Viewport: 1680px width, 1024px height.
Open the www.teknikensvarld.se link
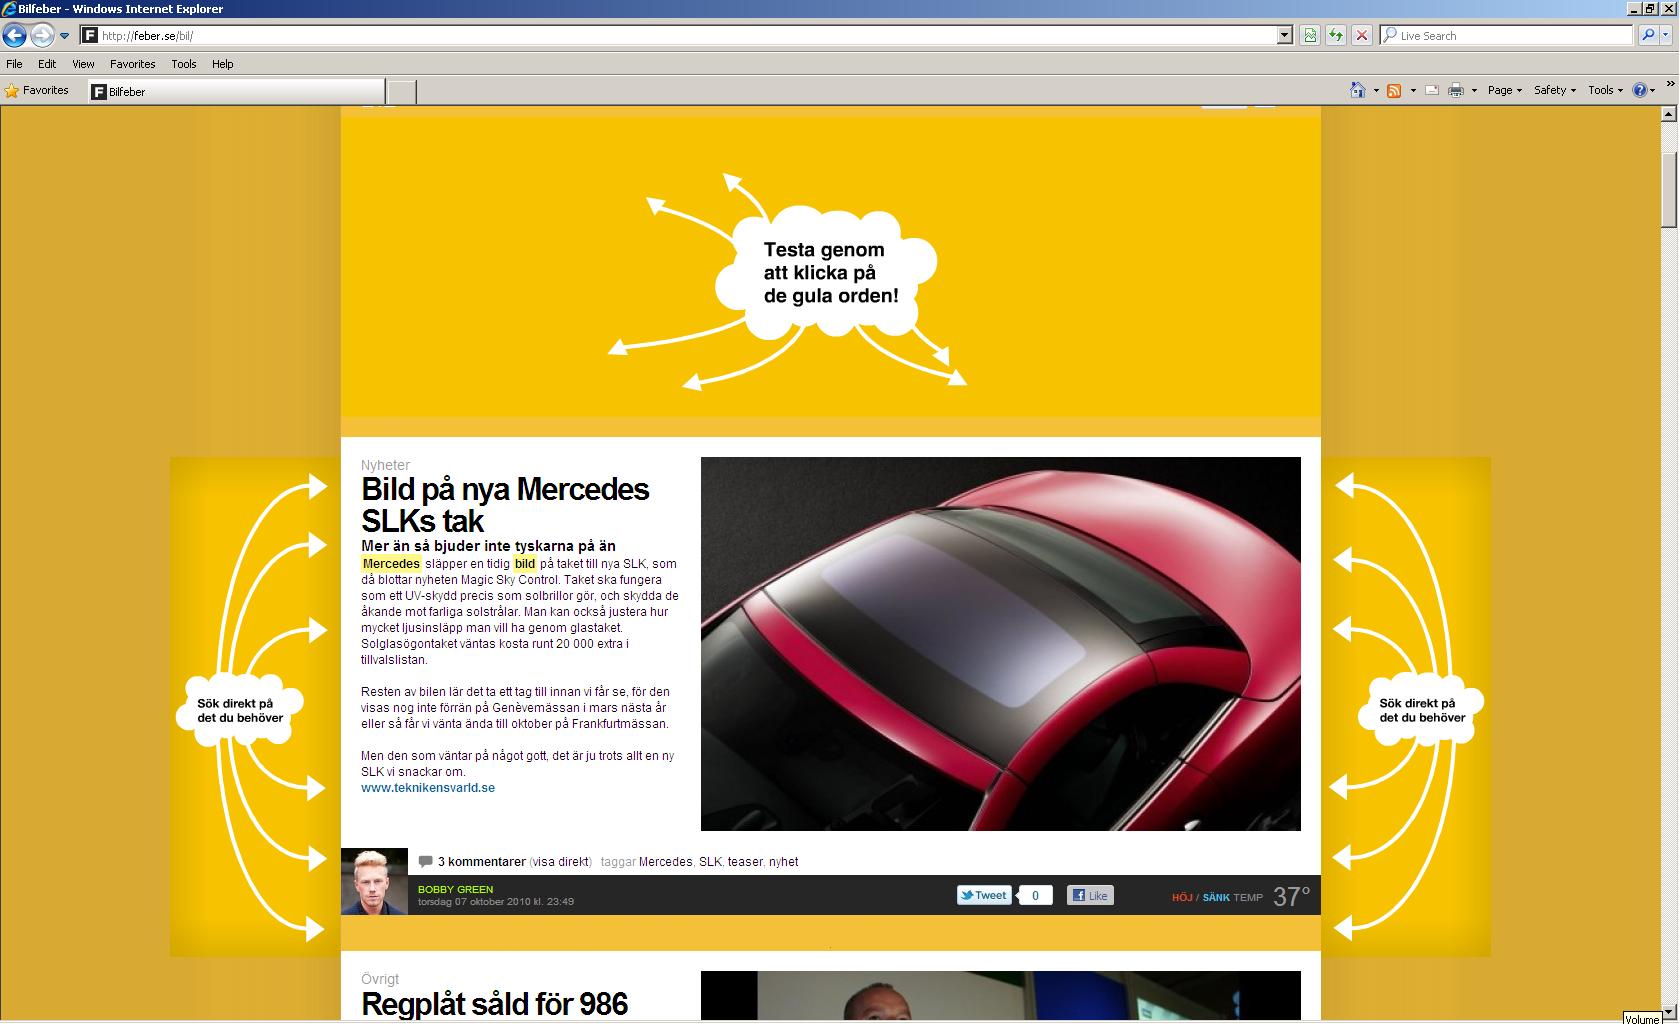[x=428, y=788]
